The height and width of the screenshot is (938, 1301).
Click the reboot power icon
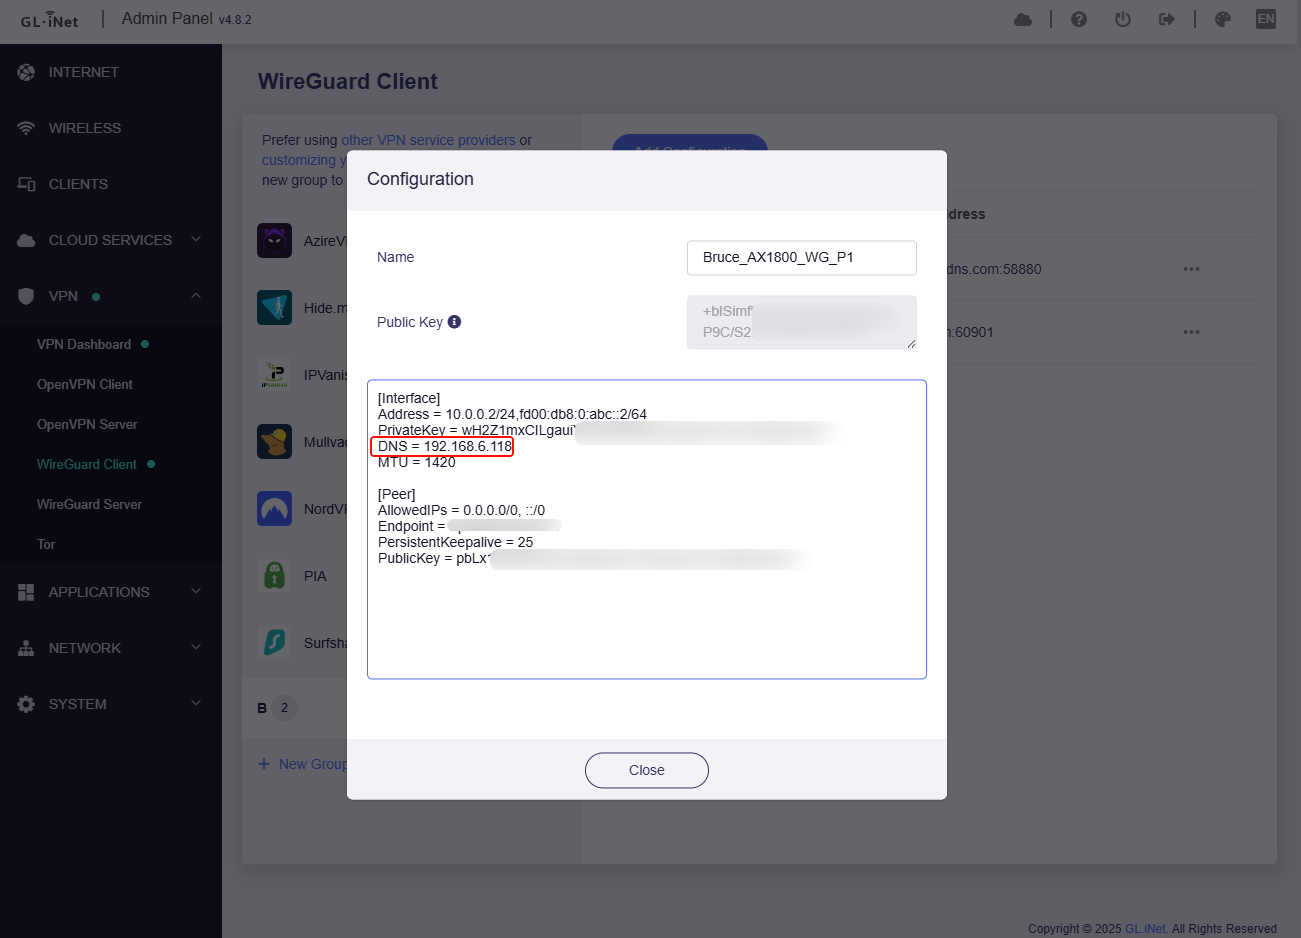coord(1123,19)
